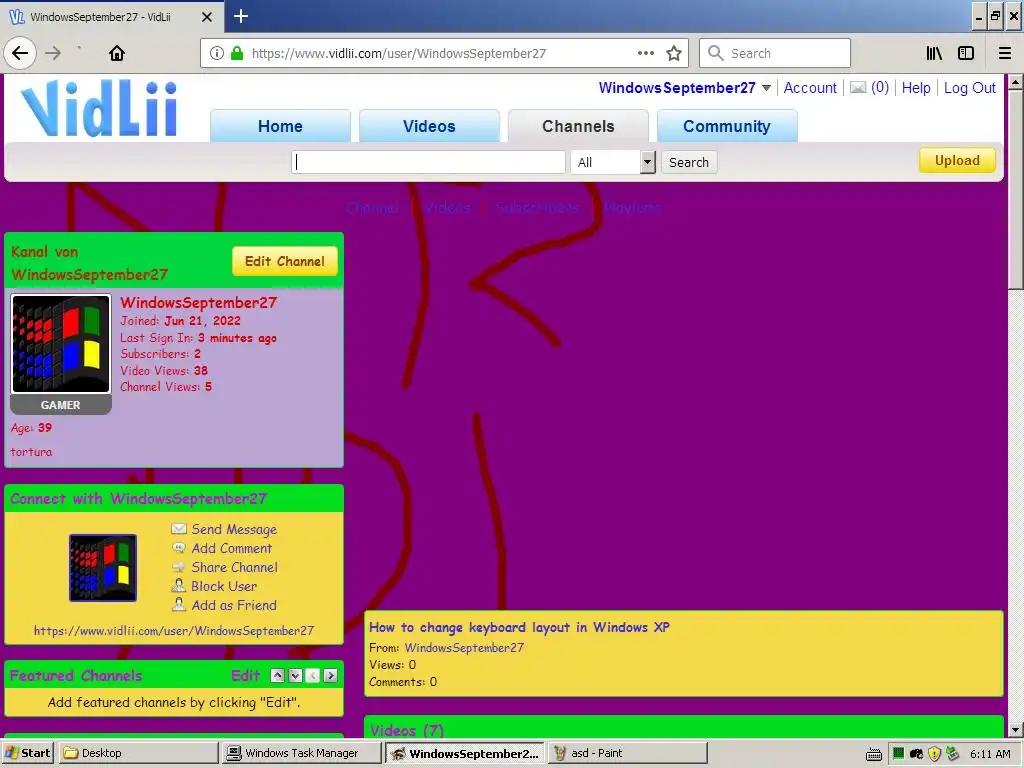Click Block User link
The width and height of the screenshot is (1024, 768).
(224, 586)
